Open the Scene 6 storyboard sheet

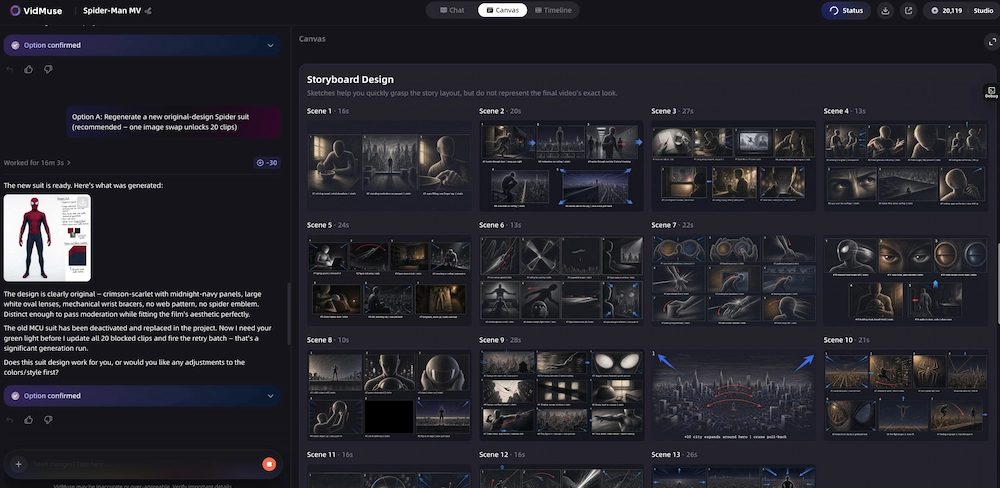pos(561,281)
